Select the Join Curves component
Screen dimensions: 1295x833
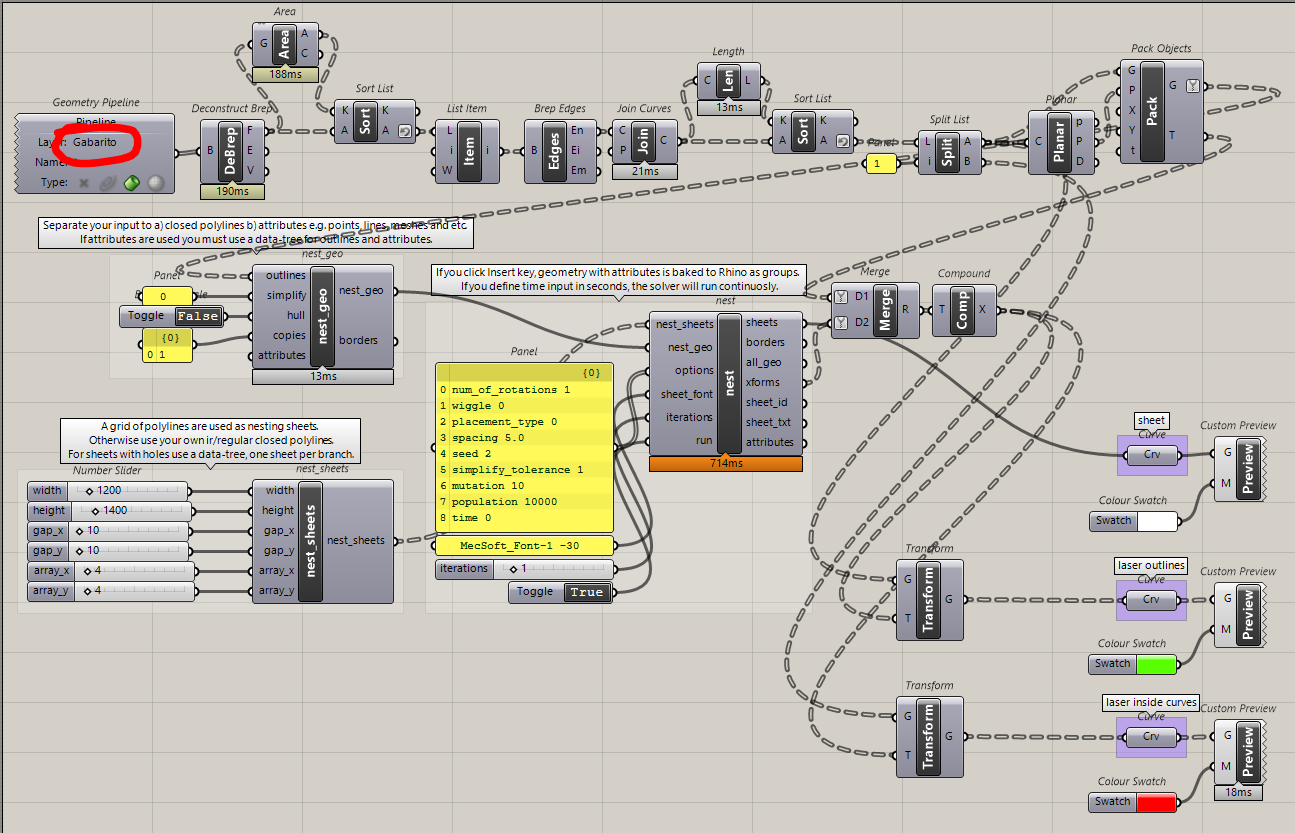[644, 141]
